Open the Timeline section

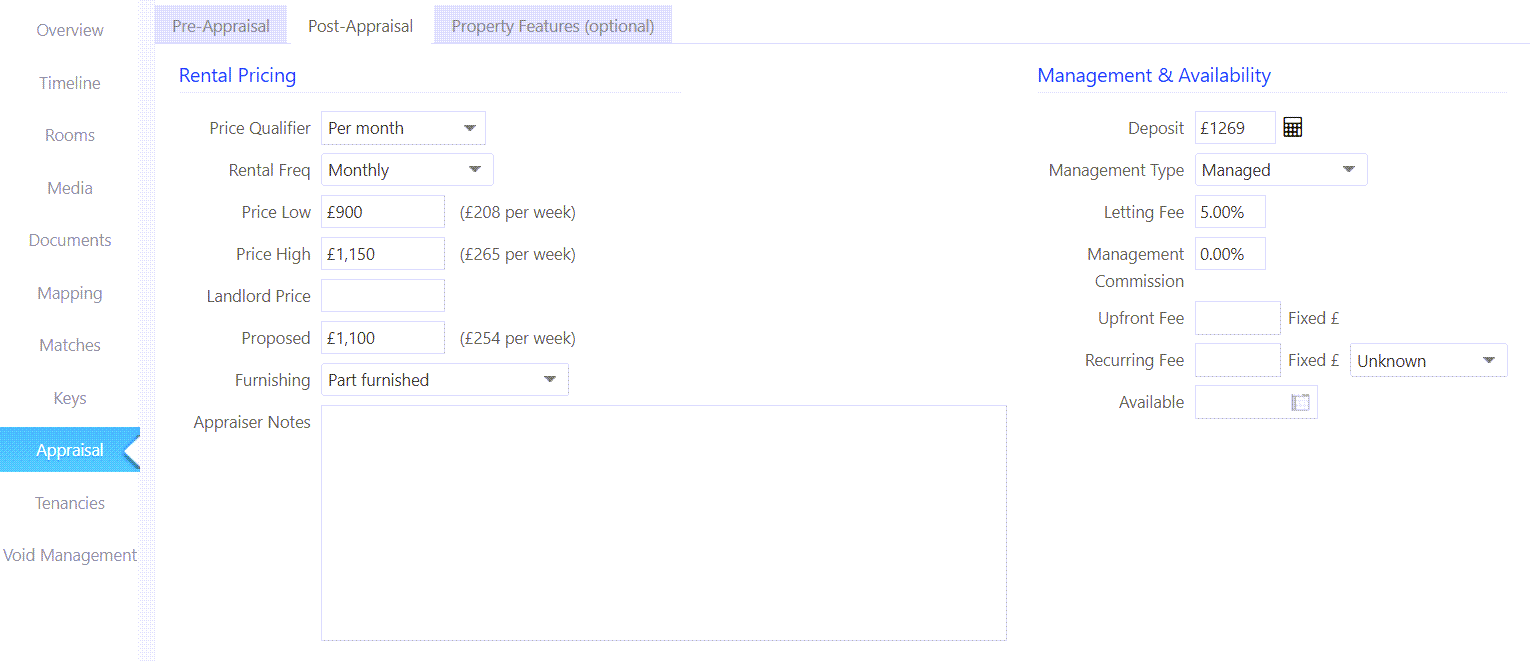point(70,83)
